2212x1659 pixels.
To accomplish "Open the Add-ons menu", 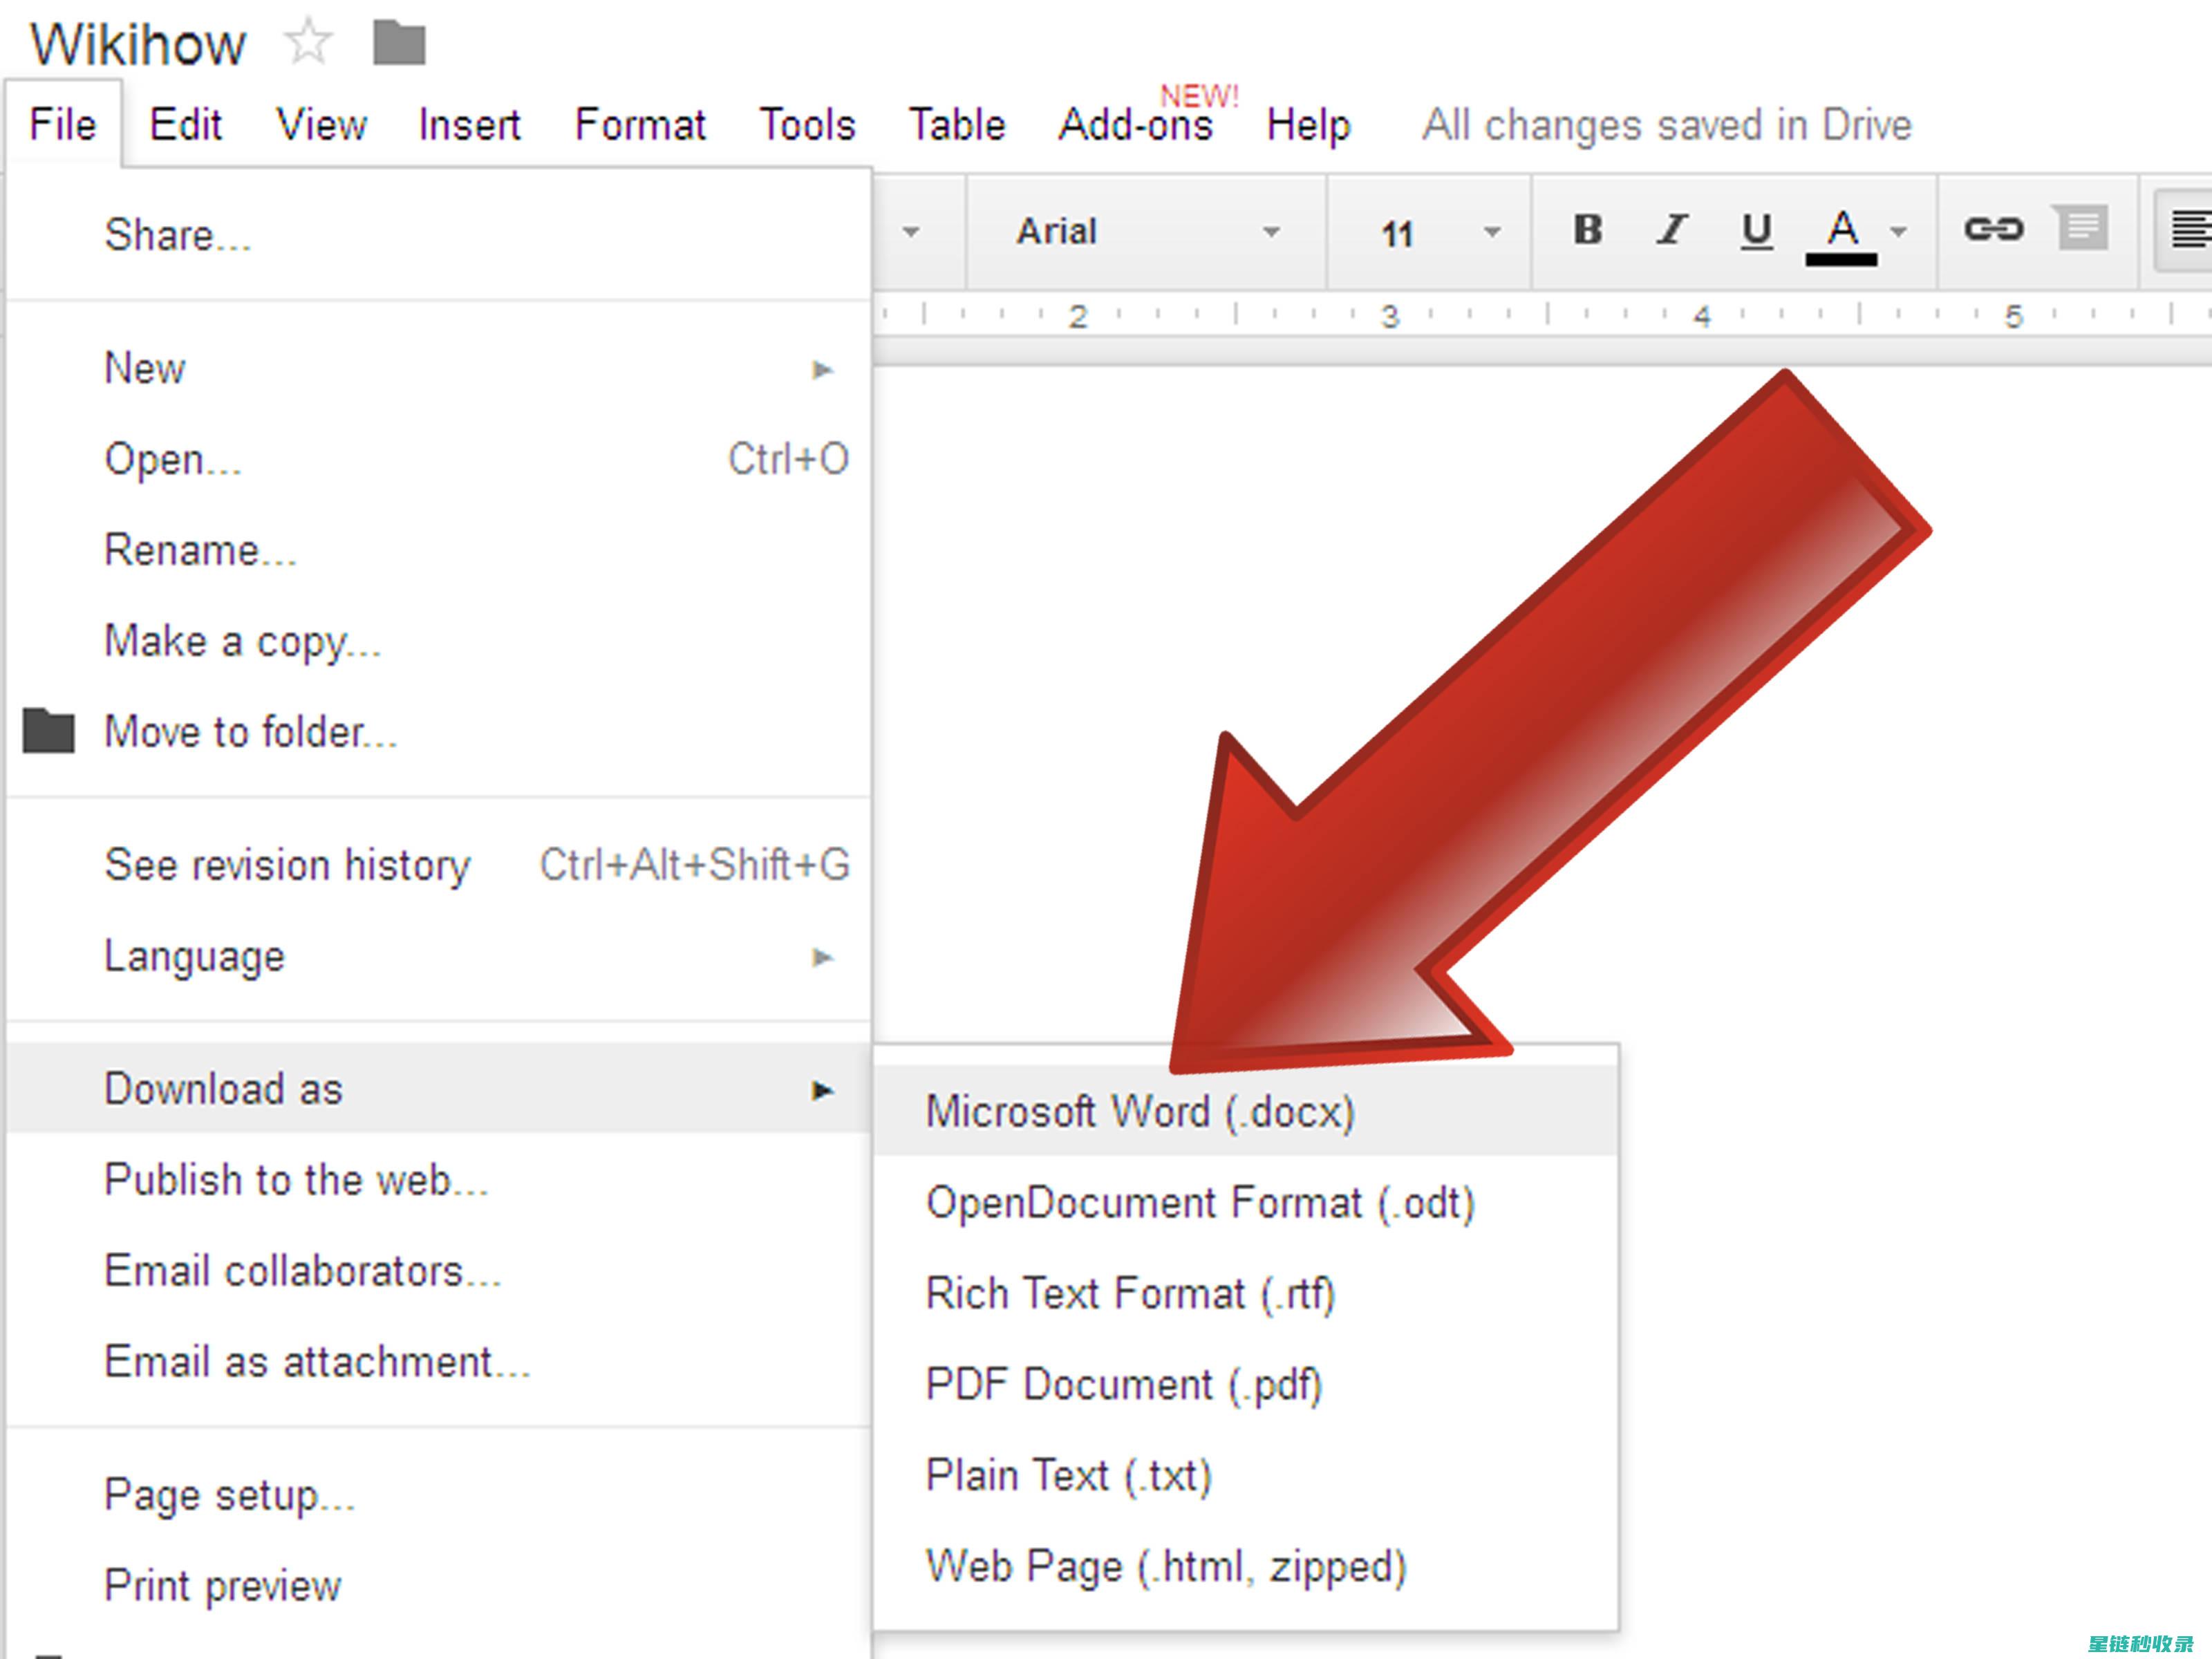I will pyautogui.click(x=1136, y=124).
